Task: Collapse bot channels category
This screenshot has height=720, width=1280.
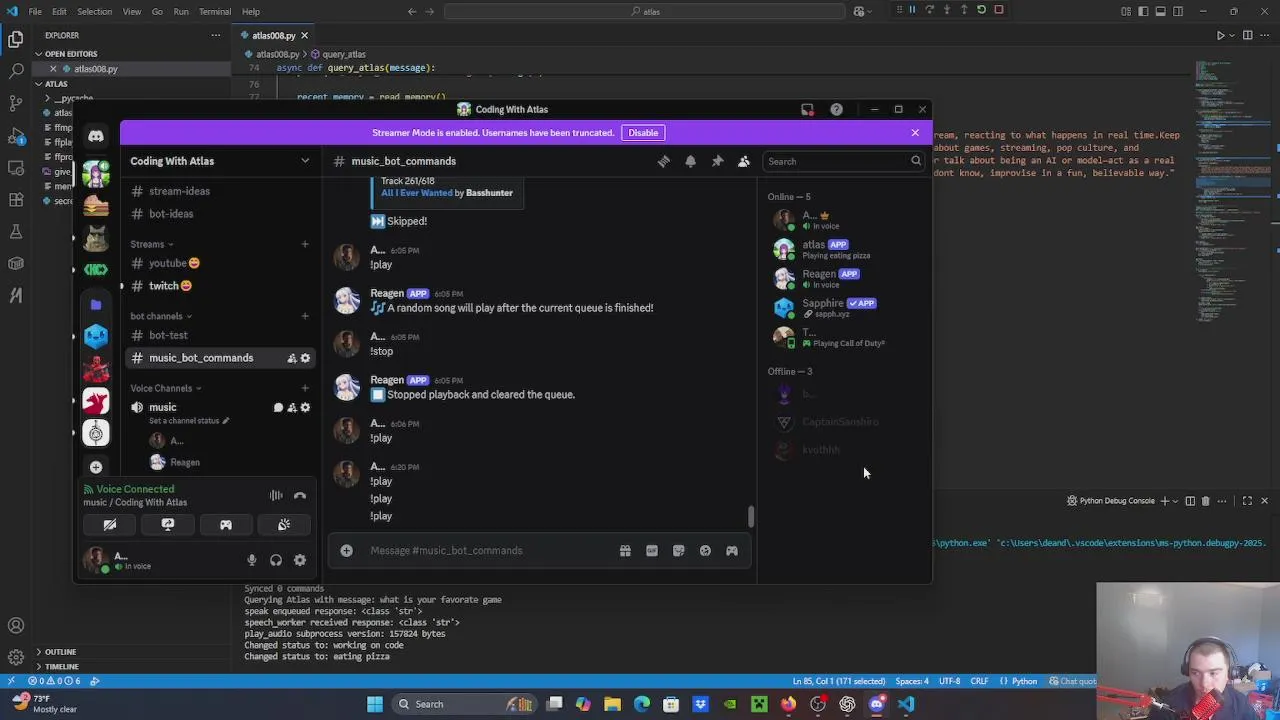Action: click(x=160, y=316)
